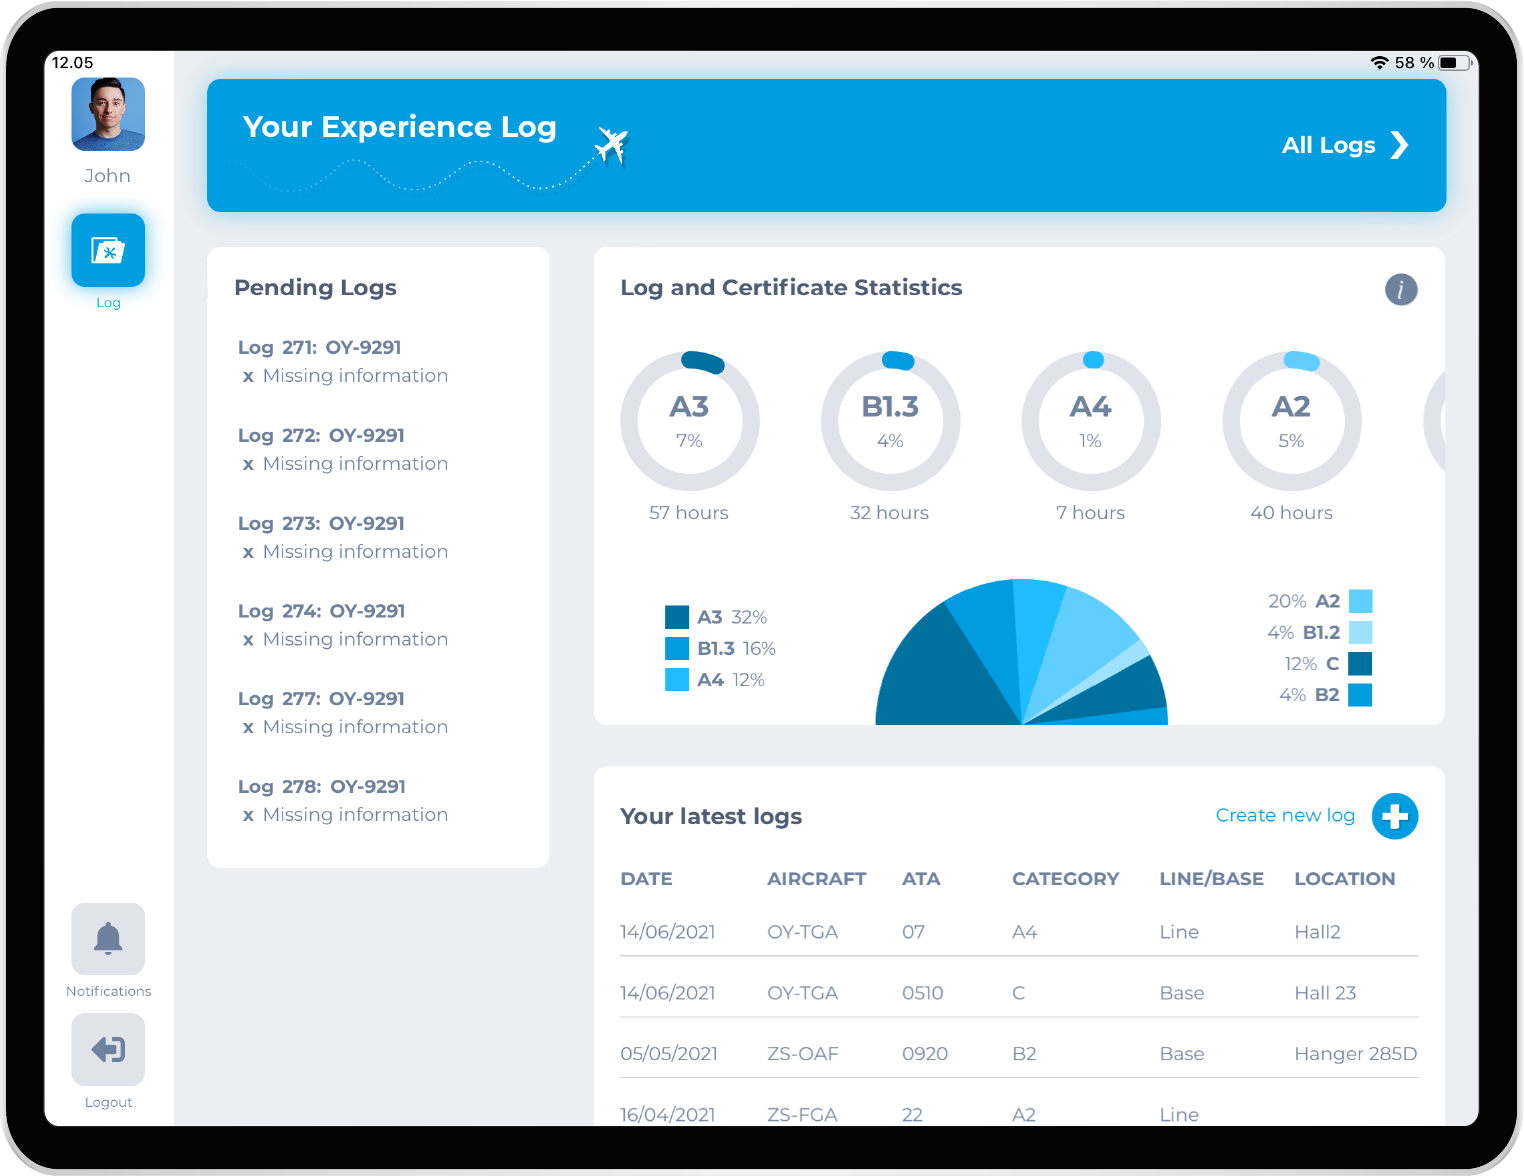Click the blue plus icon to add log

[1395, 817]
